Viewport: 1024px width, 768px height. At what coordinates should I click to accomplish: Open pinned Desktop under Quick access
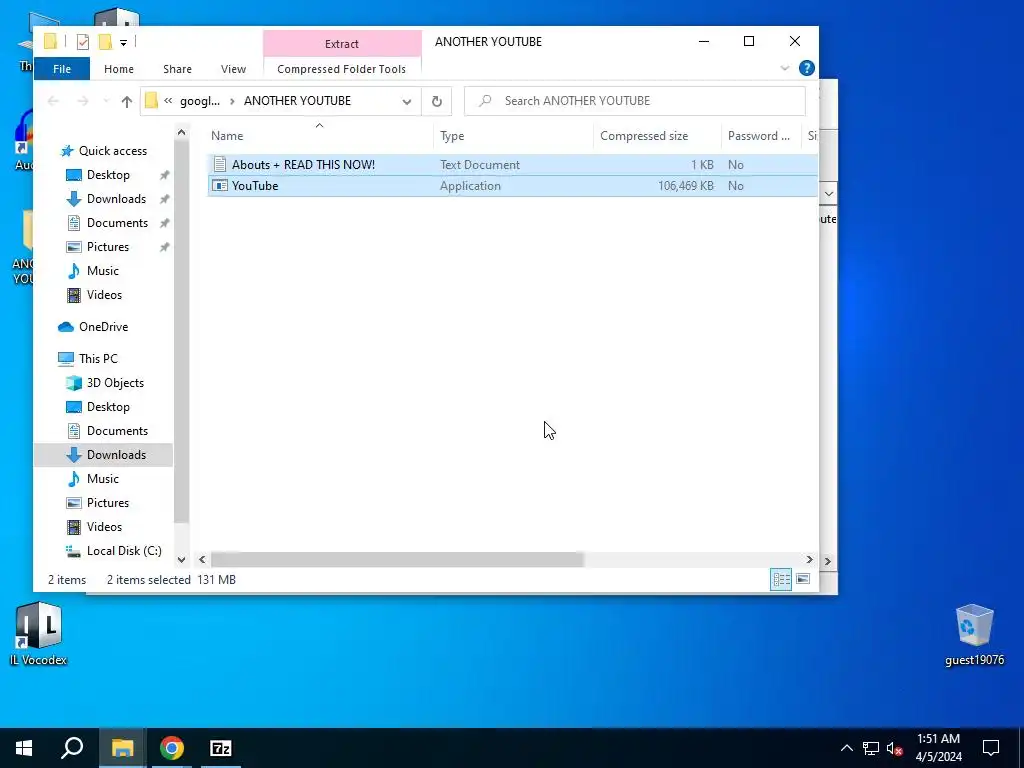coord(108,175)
